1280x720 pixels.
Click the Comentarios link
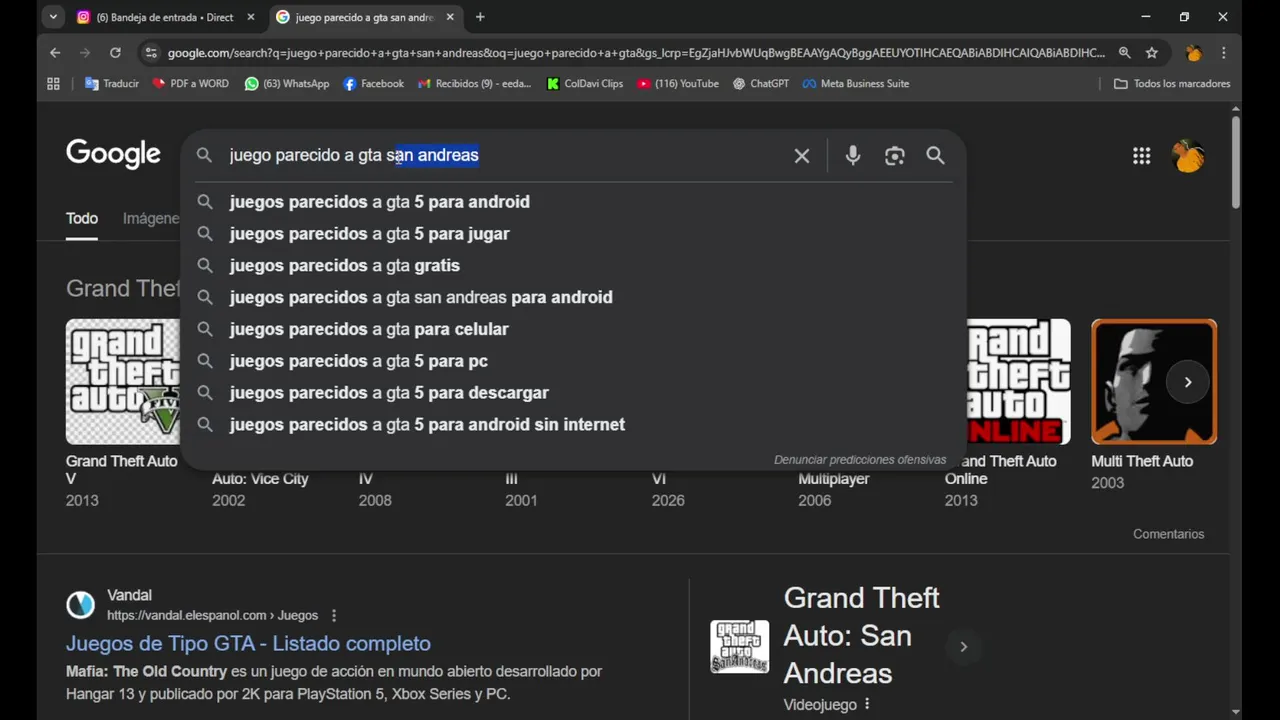[1168, 534]
